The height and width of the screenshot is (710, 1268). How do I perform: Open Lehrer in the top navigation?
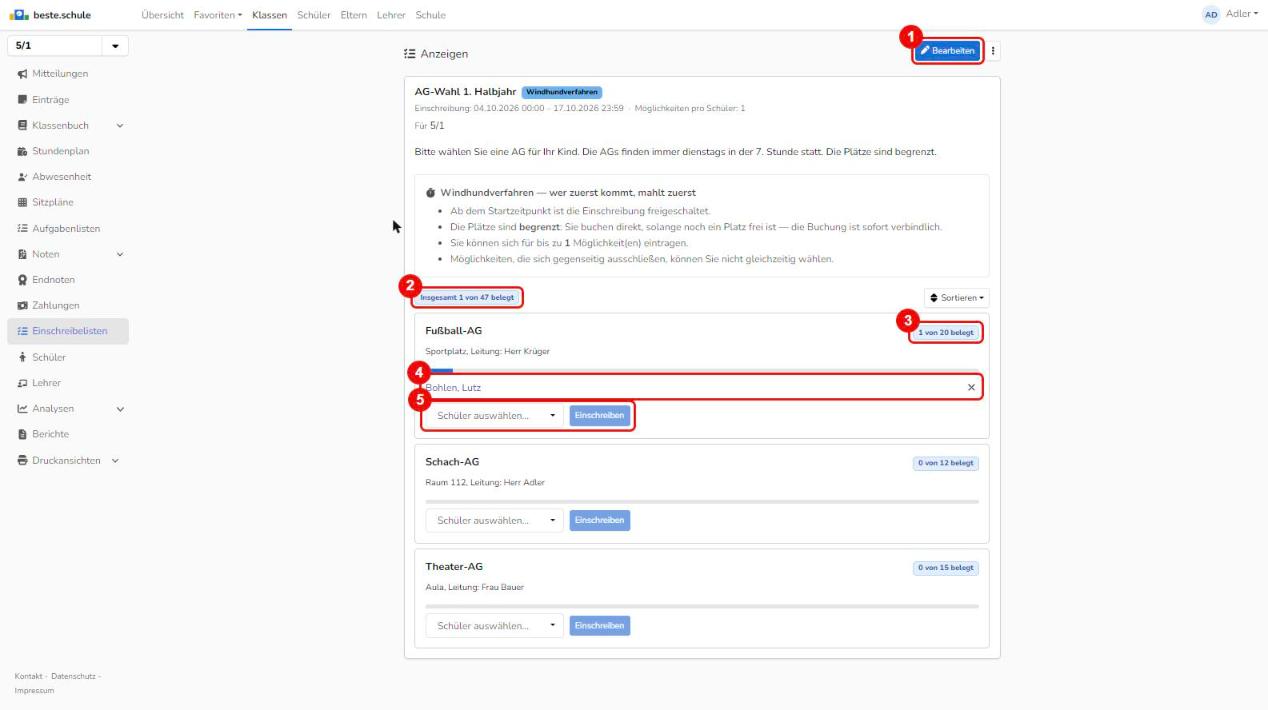coord(391,15)
